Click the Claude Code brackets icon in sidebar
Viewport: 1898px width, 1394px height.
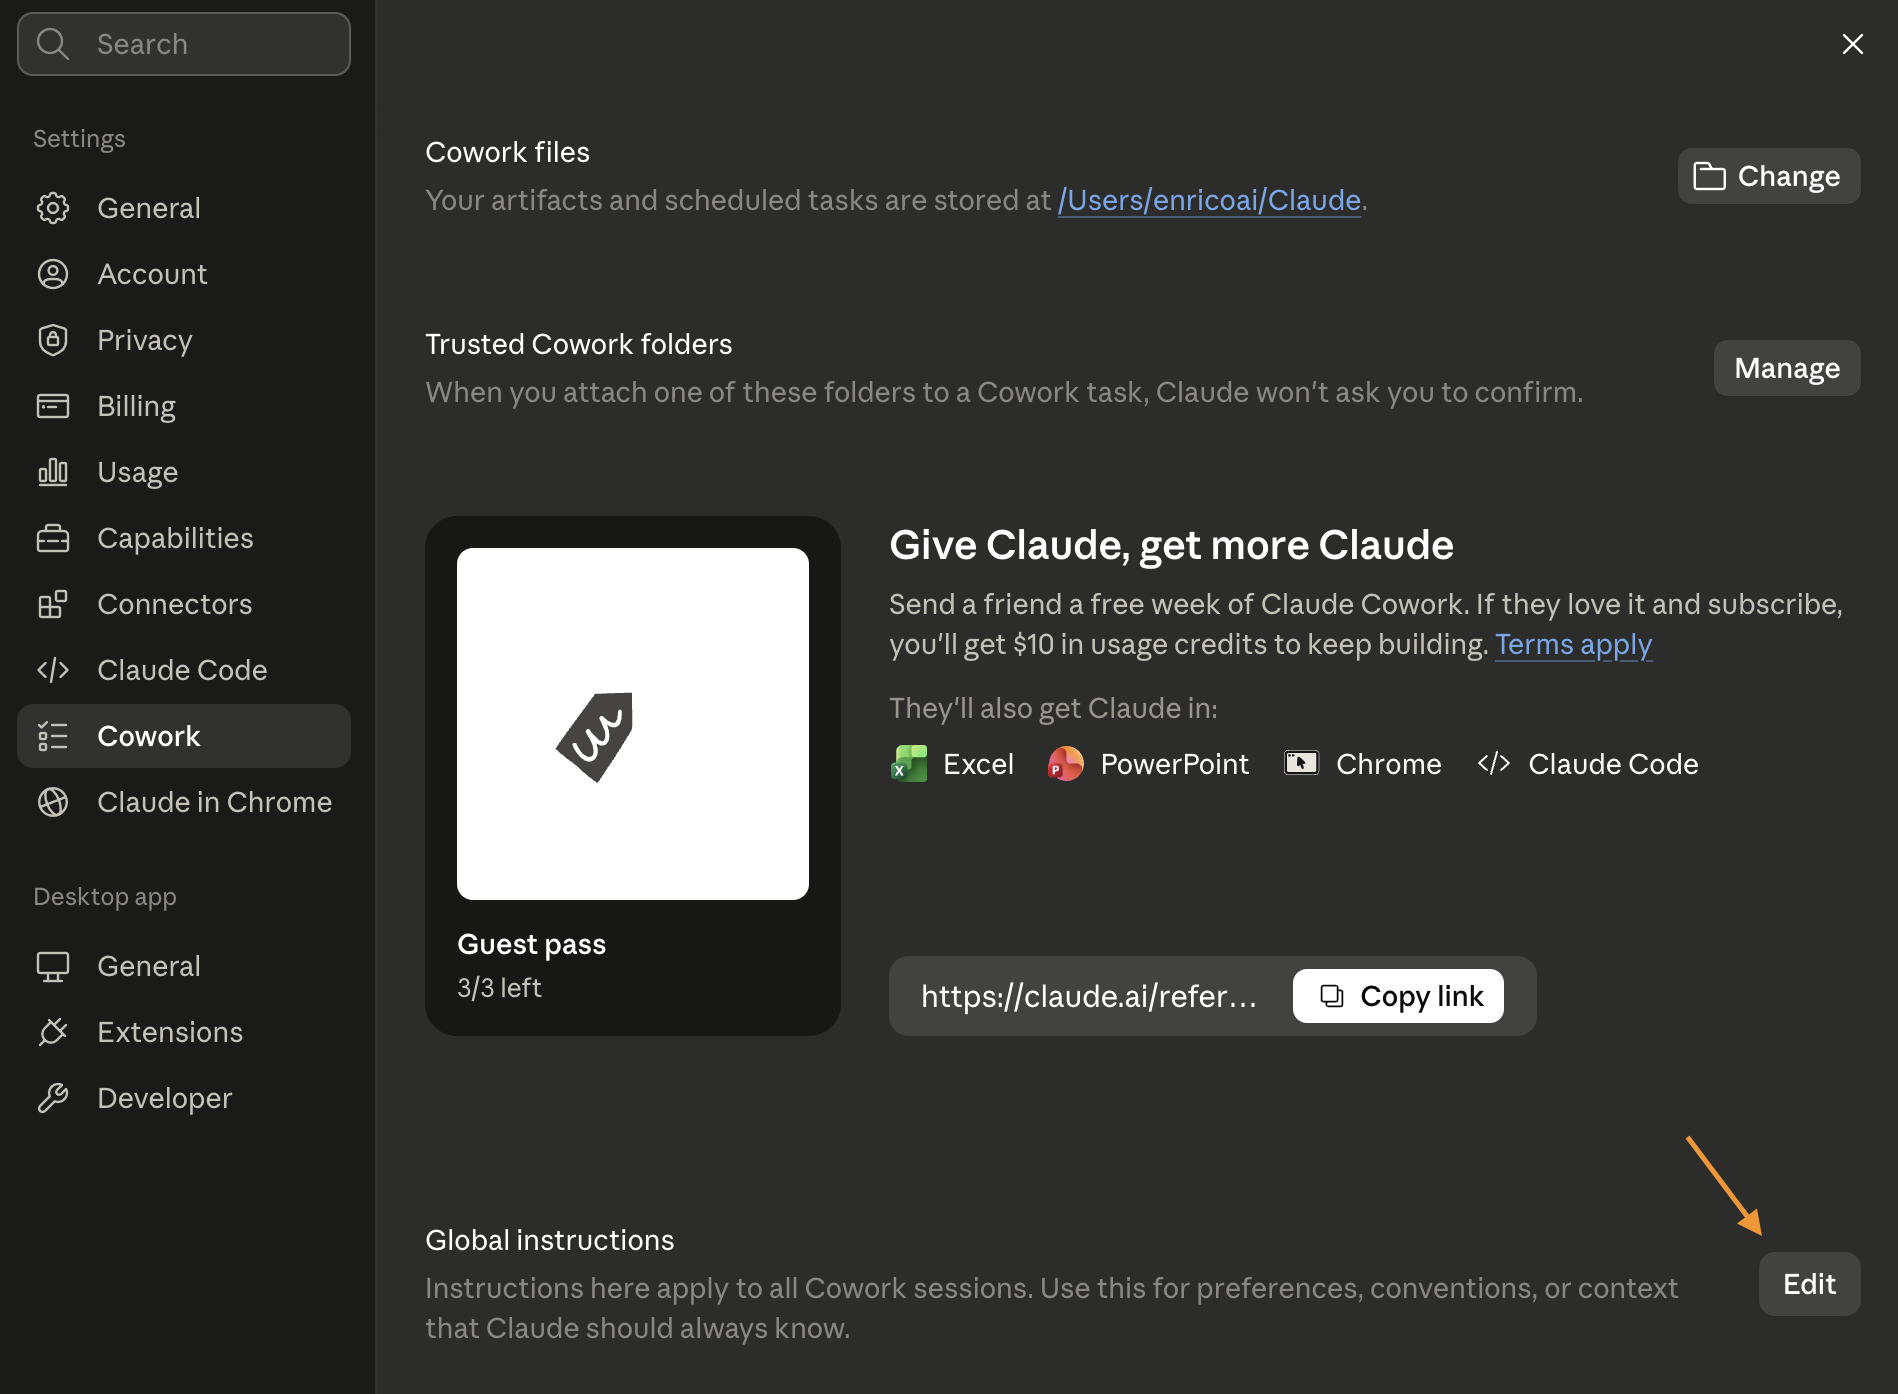pos(53,670)
